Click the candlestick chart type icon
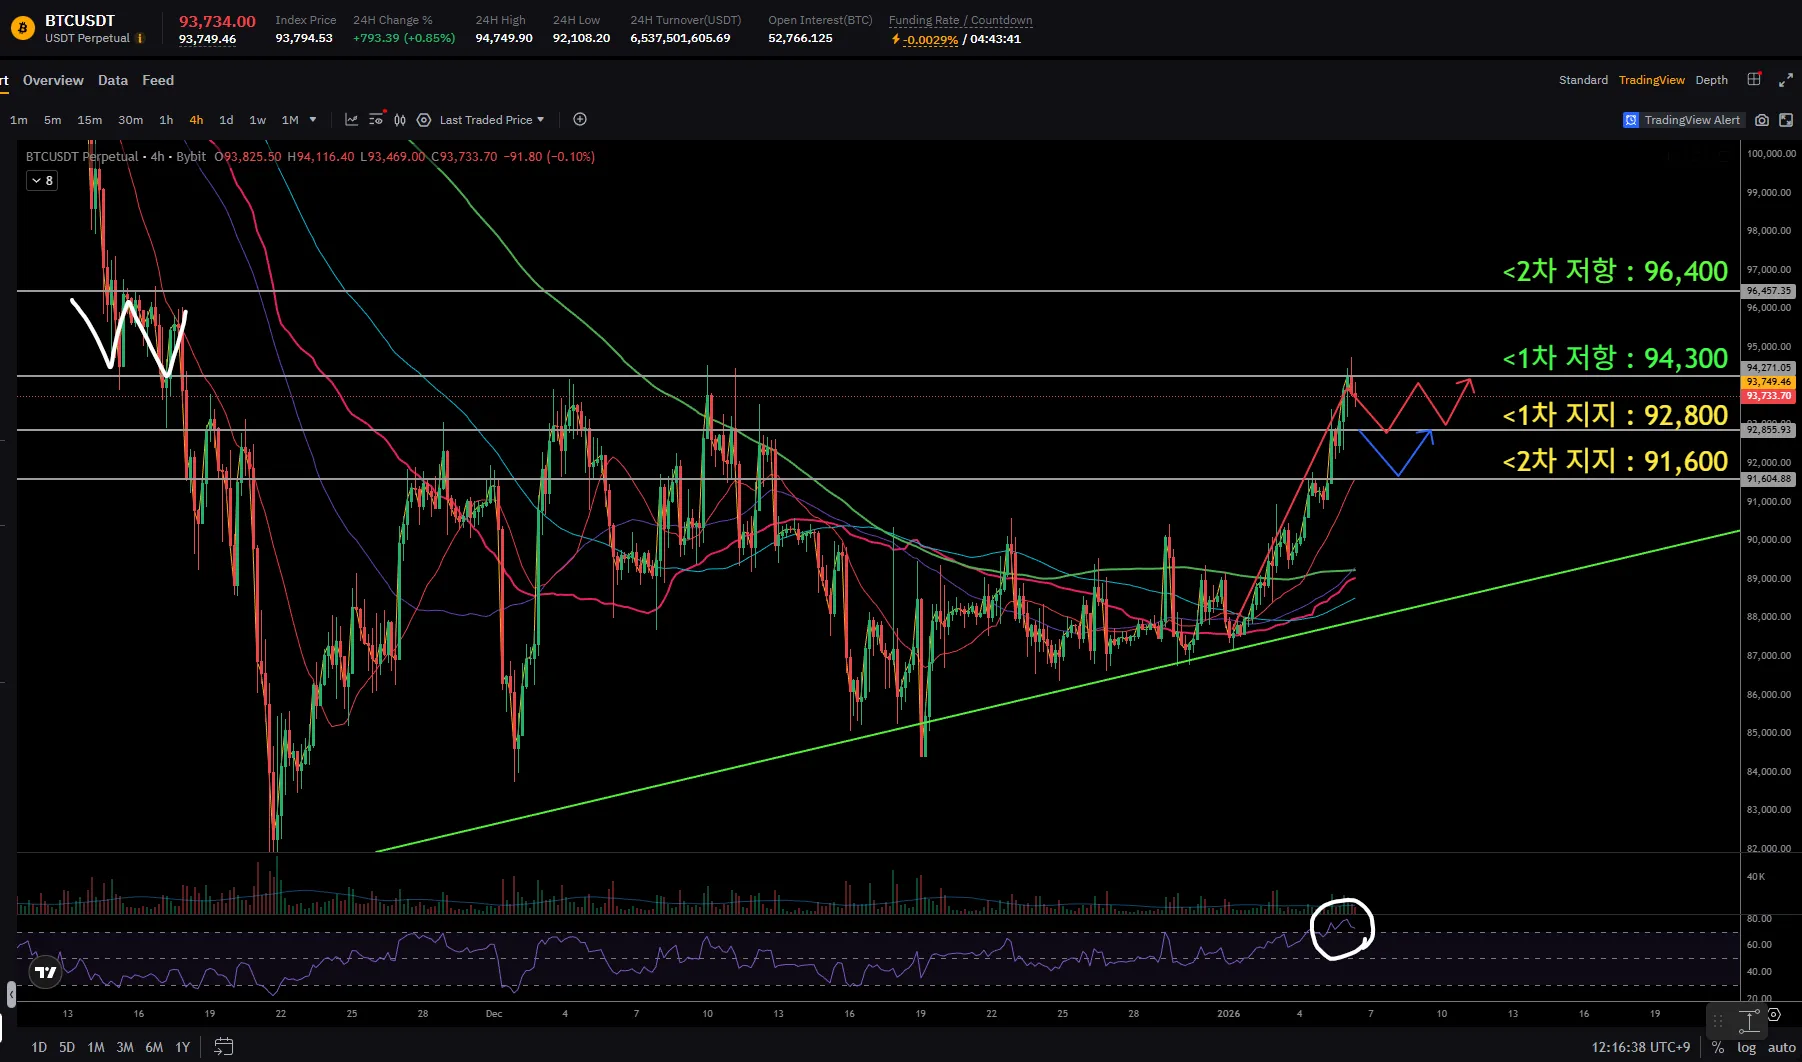Image resolution: width=1802 pixels, height=1062 pixels. 400,120
